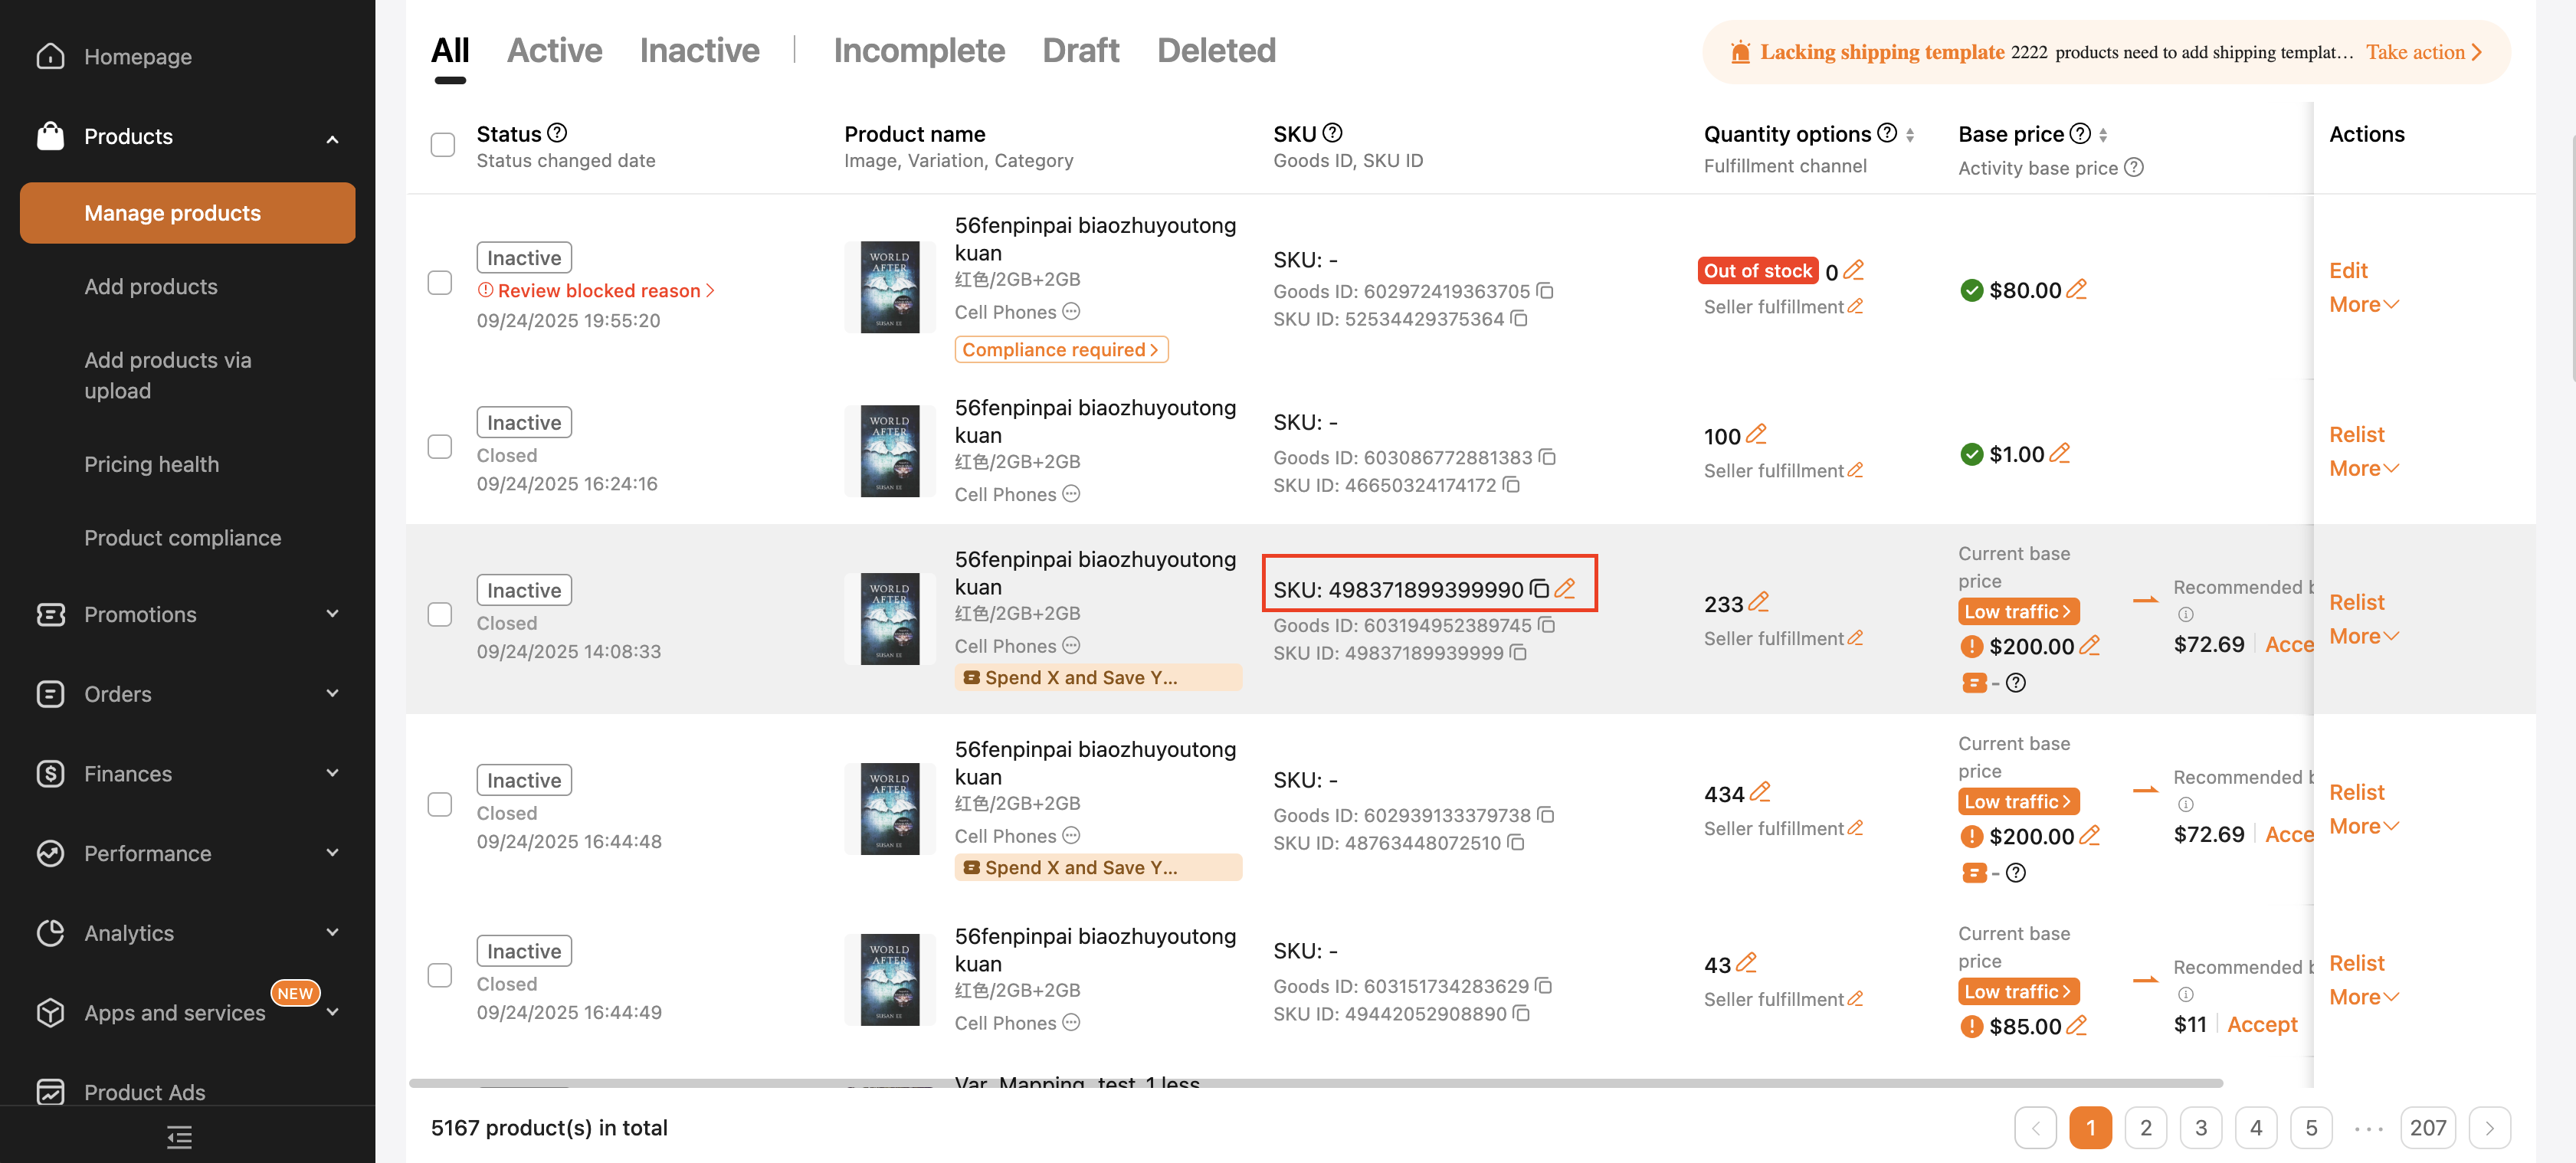The height and width of the screenshot is (1163, 2576).
Task: Sort by Base price arrows
Action: [x=2103, y=135]
